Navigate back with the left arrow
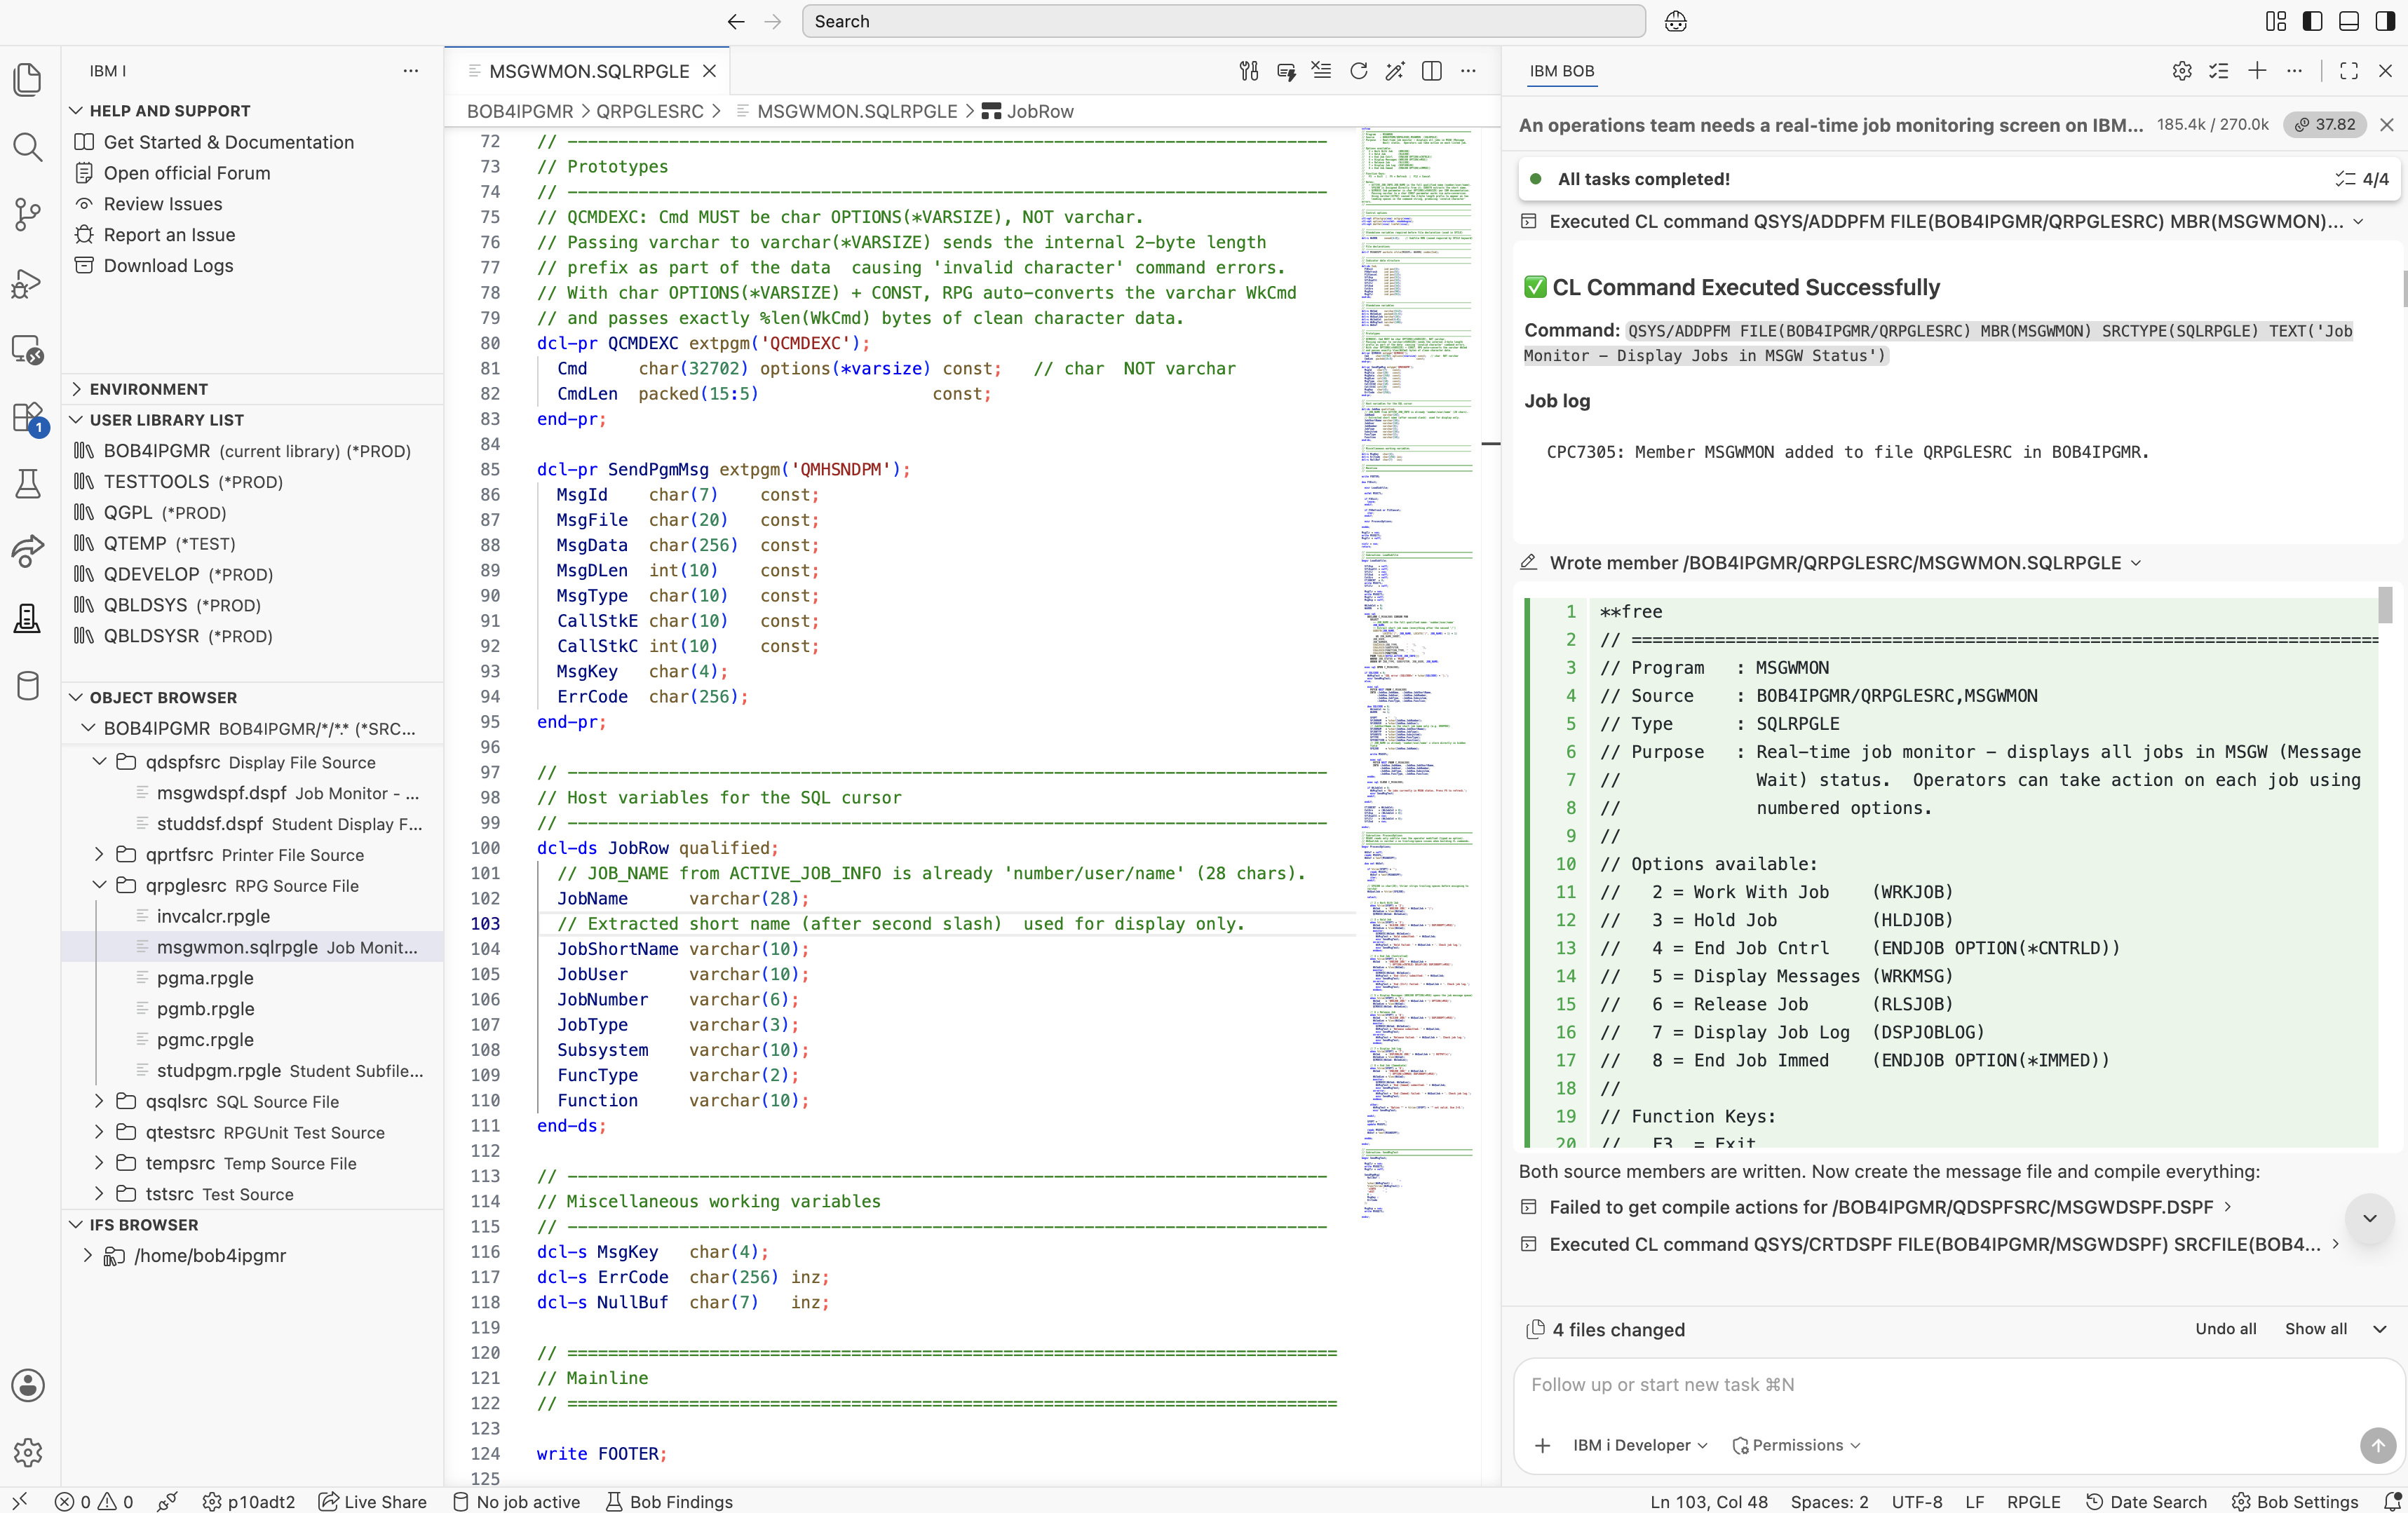Image resolution: width=2408 pixels, height=1513 pixels. (x=736, y=21)
